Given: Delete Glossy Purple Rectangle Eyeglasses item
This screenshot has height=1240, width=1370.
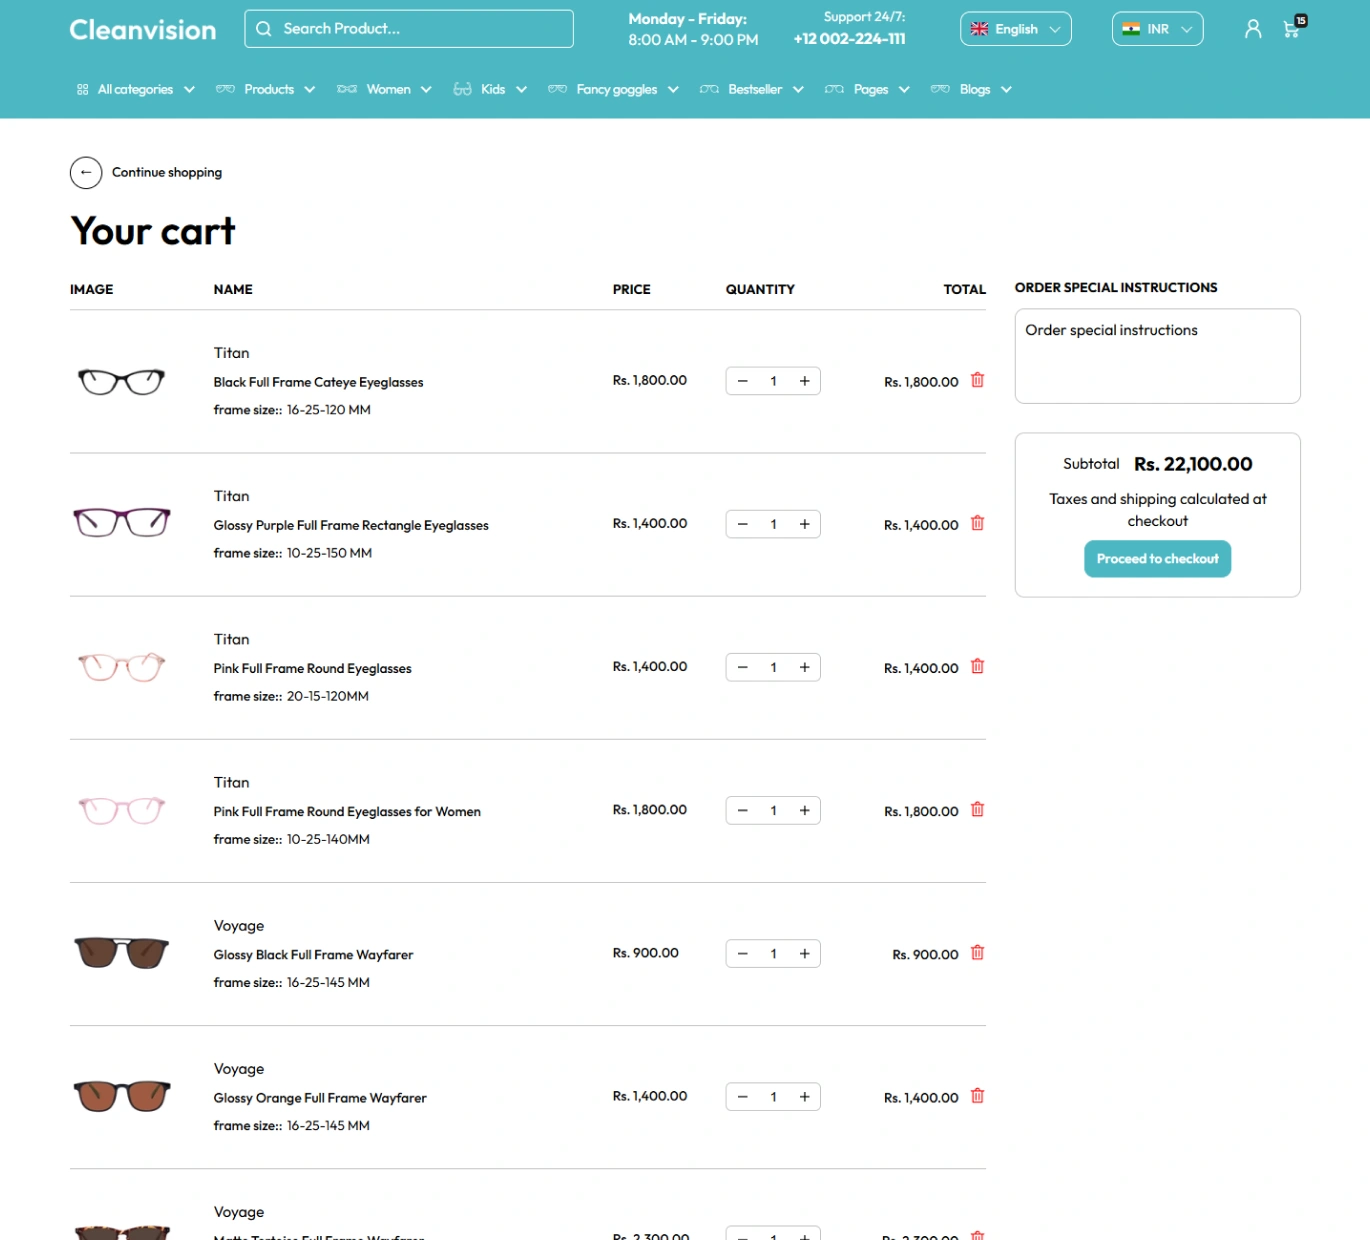Looking at the screenshot, I should click(x=978, y=523).
